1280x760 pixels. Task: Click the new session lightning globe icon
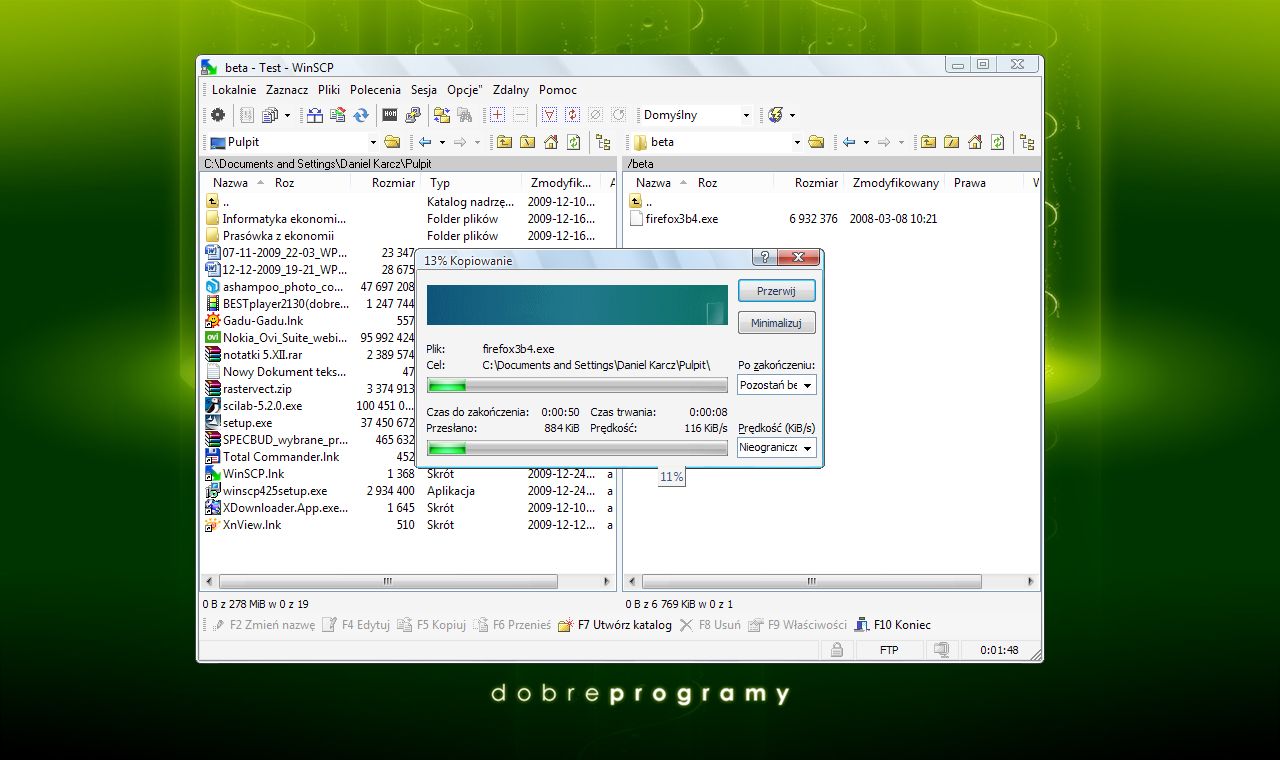coord(775,115)
